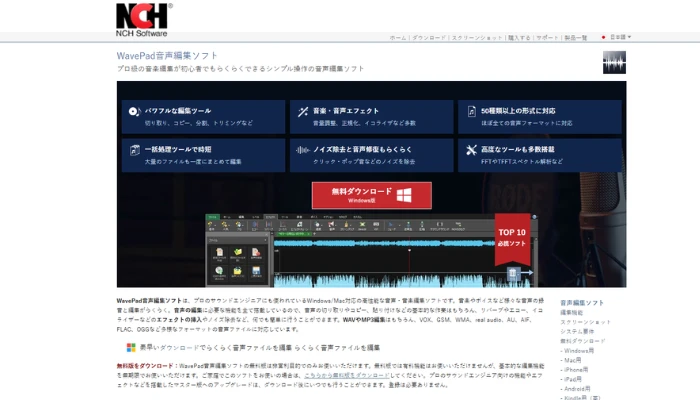This screenshot has height=400, width=700.
Task: Select スクリーンショット in the top navigation bar
Action: point(477,38)
